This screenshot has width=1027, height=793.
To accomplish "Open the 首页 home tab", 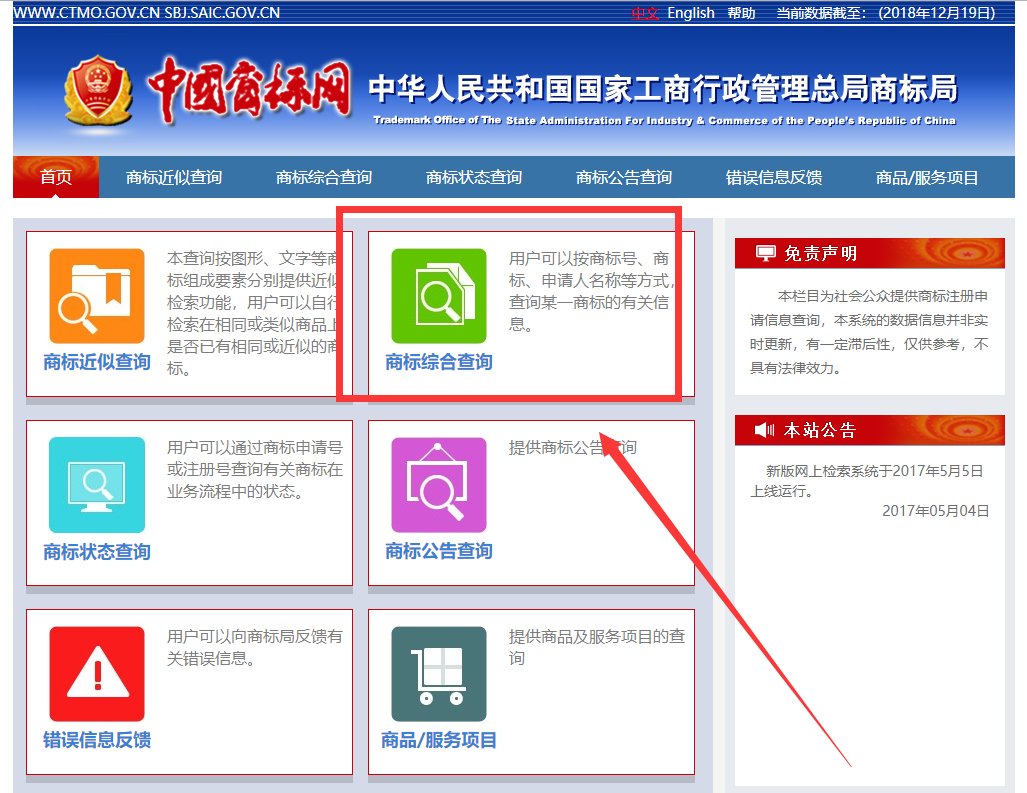I will pos(56,178).
